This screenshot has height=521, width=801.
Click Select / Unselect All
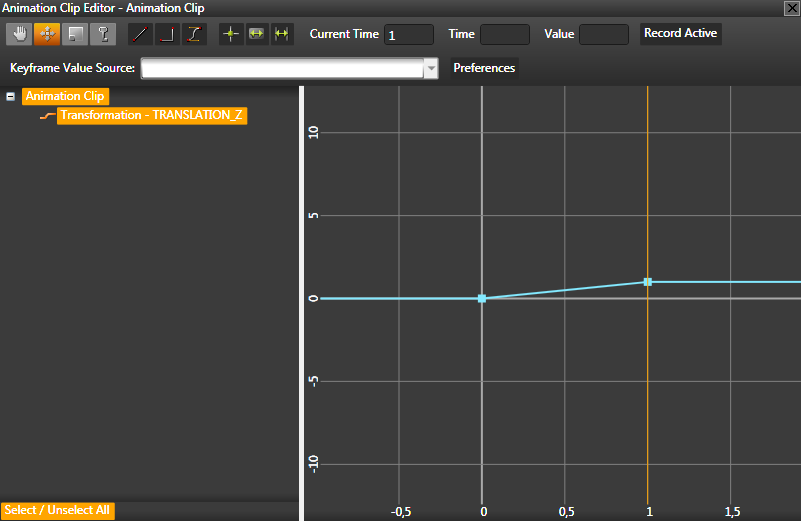tap(58, 511)
